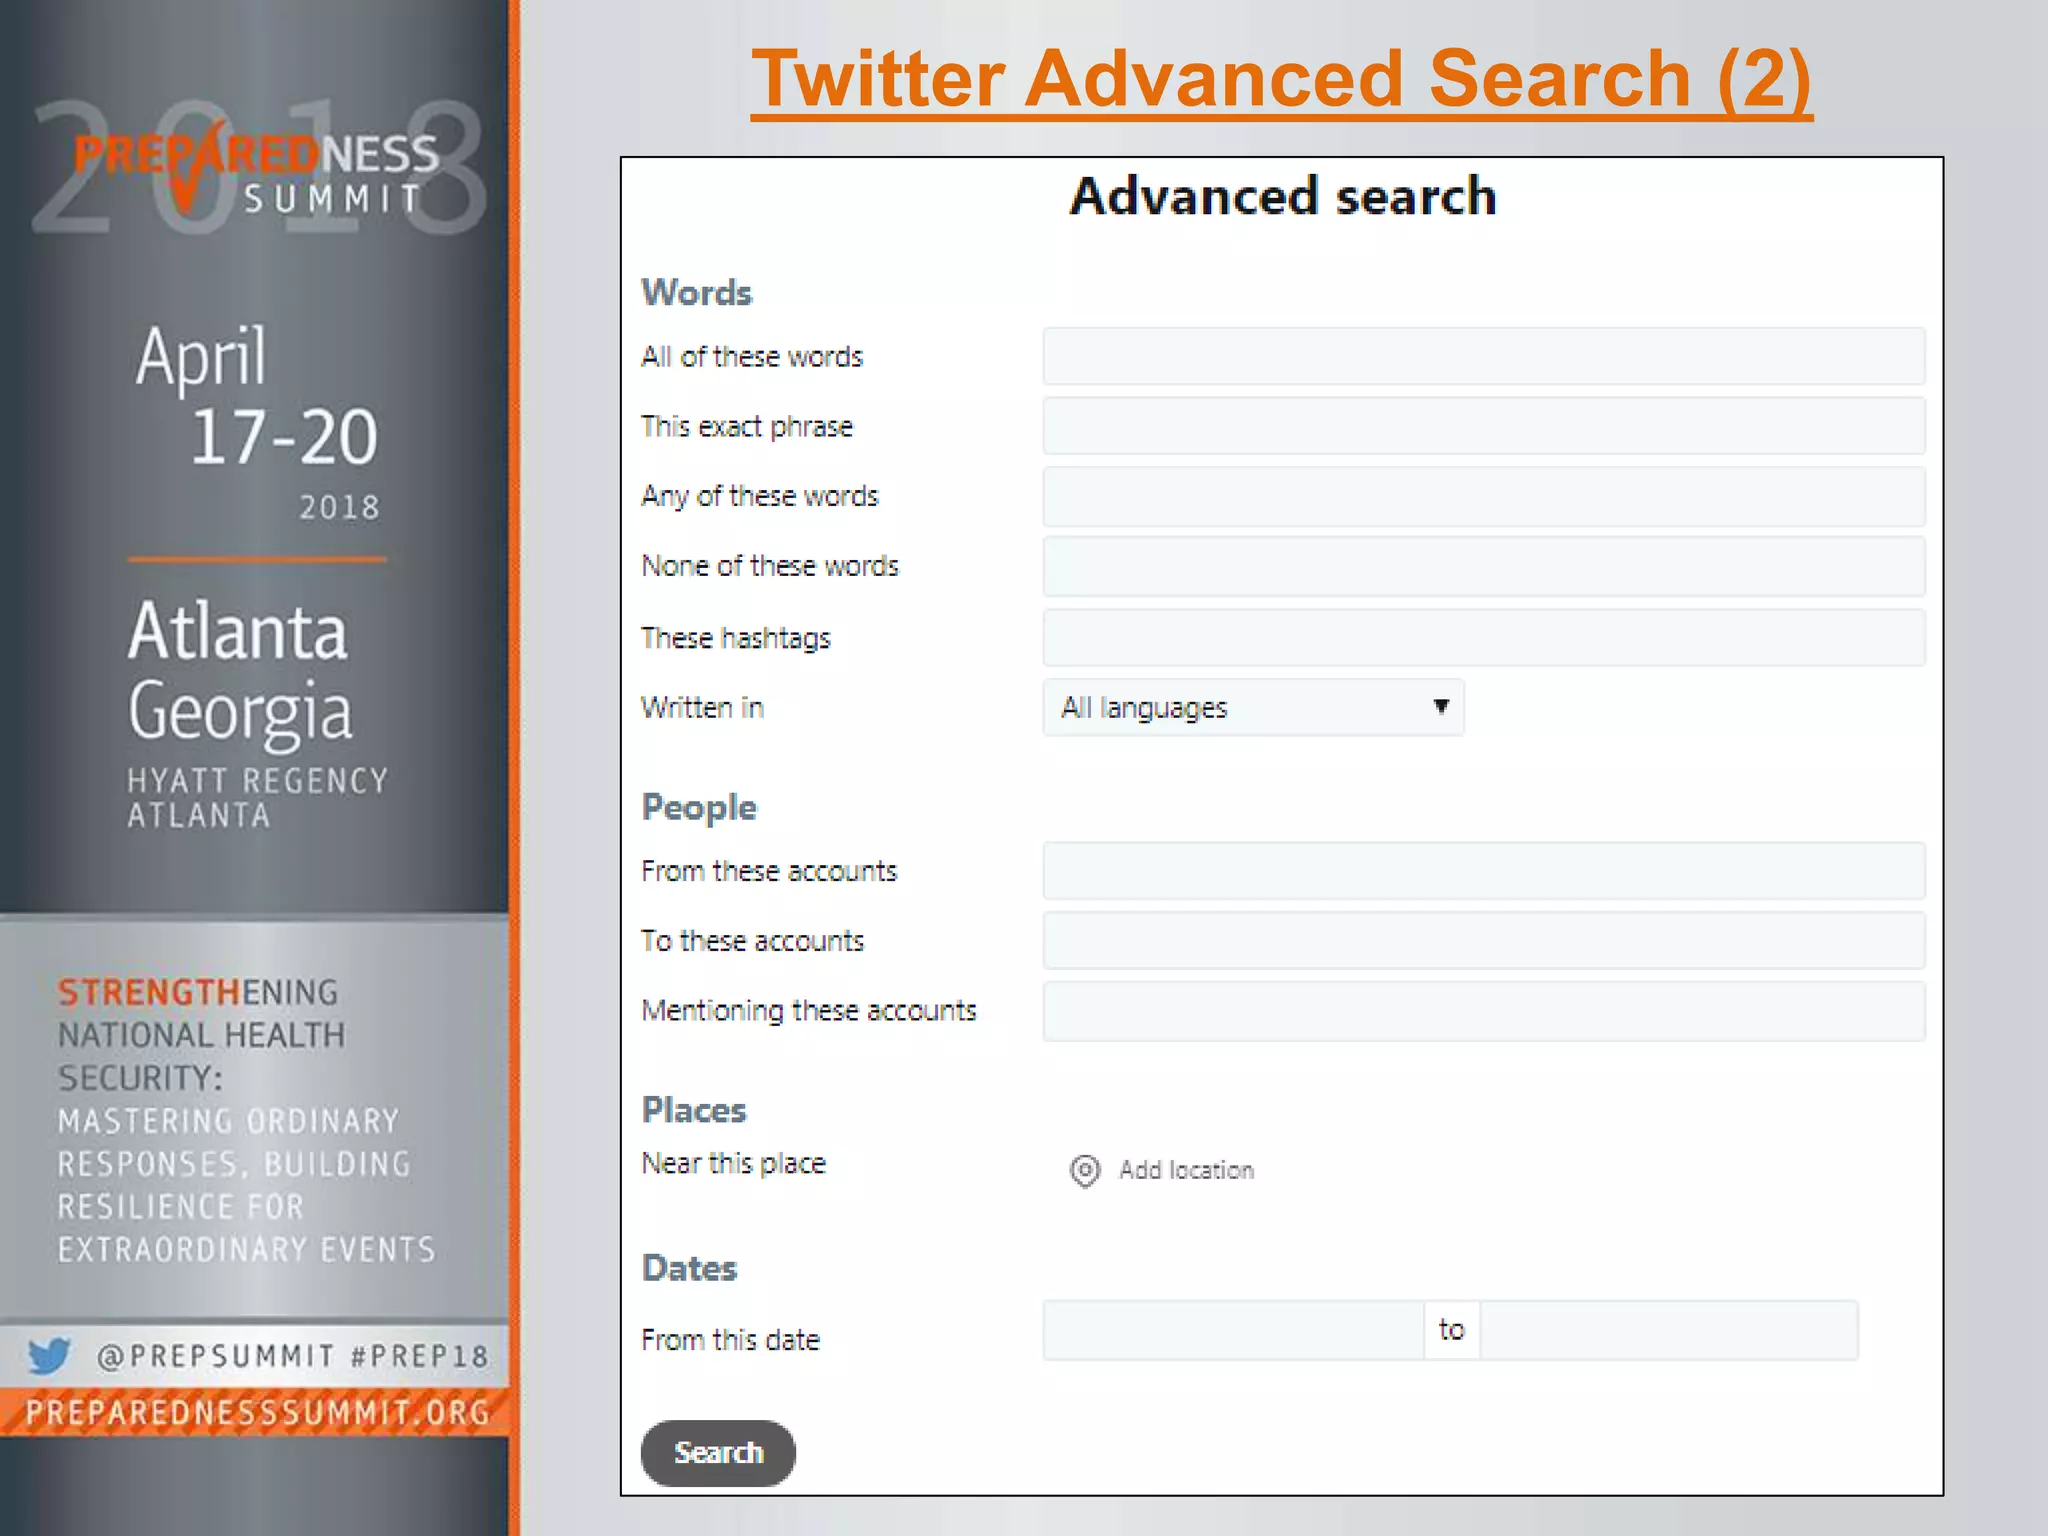Focus the 'These hashtags' input field

click(x=1484, y=638)
